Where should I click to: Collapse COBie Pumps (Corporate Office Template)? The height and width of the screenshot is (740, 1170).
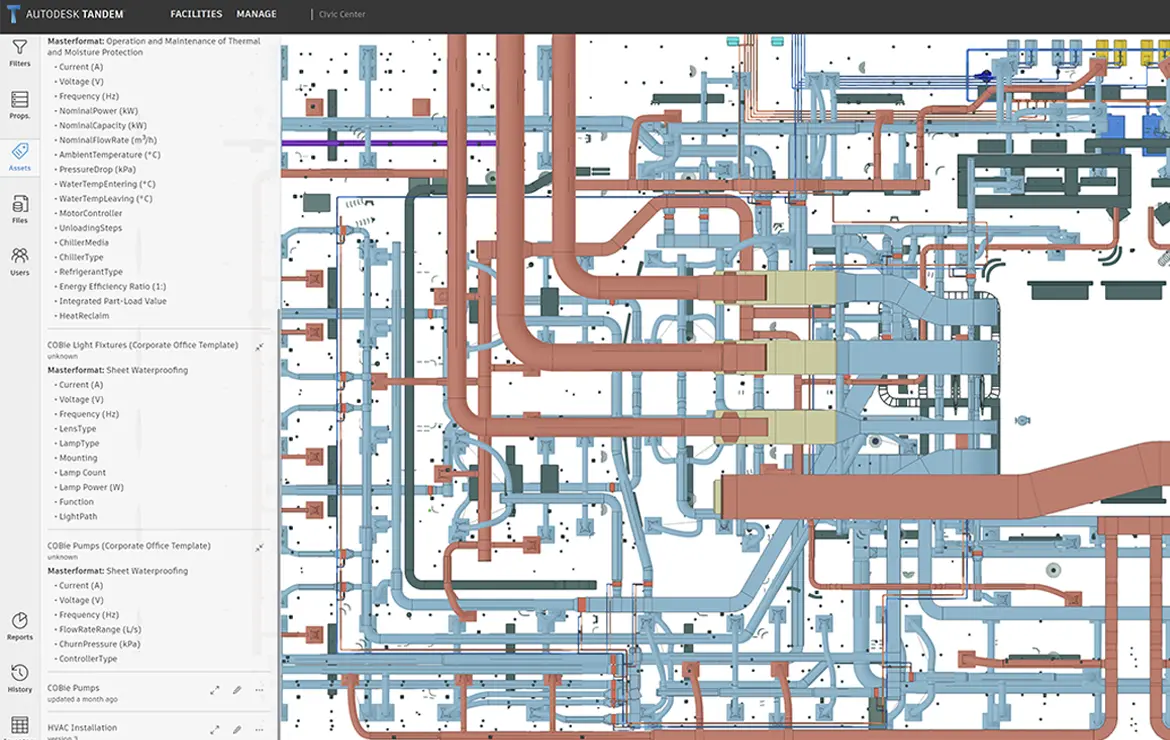pyautogui.click(x=259, y=548)
